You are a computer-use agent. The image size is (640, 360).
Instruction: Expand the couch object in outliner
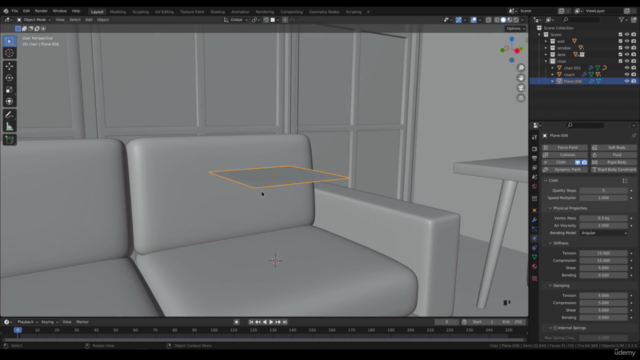[x=553, y=74]
